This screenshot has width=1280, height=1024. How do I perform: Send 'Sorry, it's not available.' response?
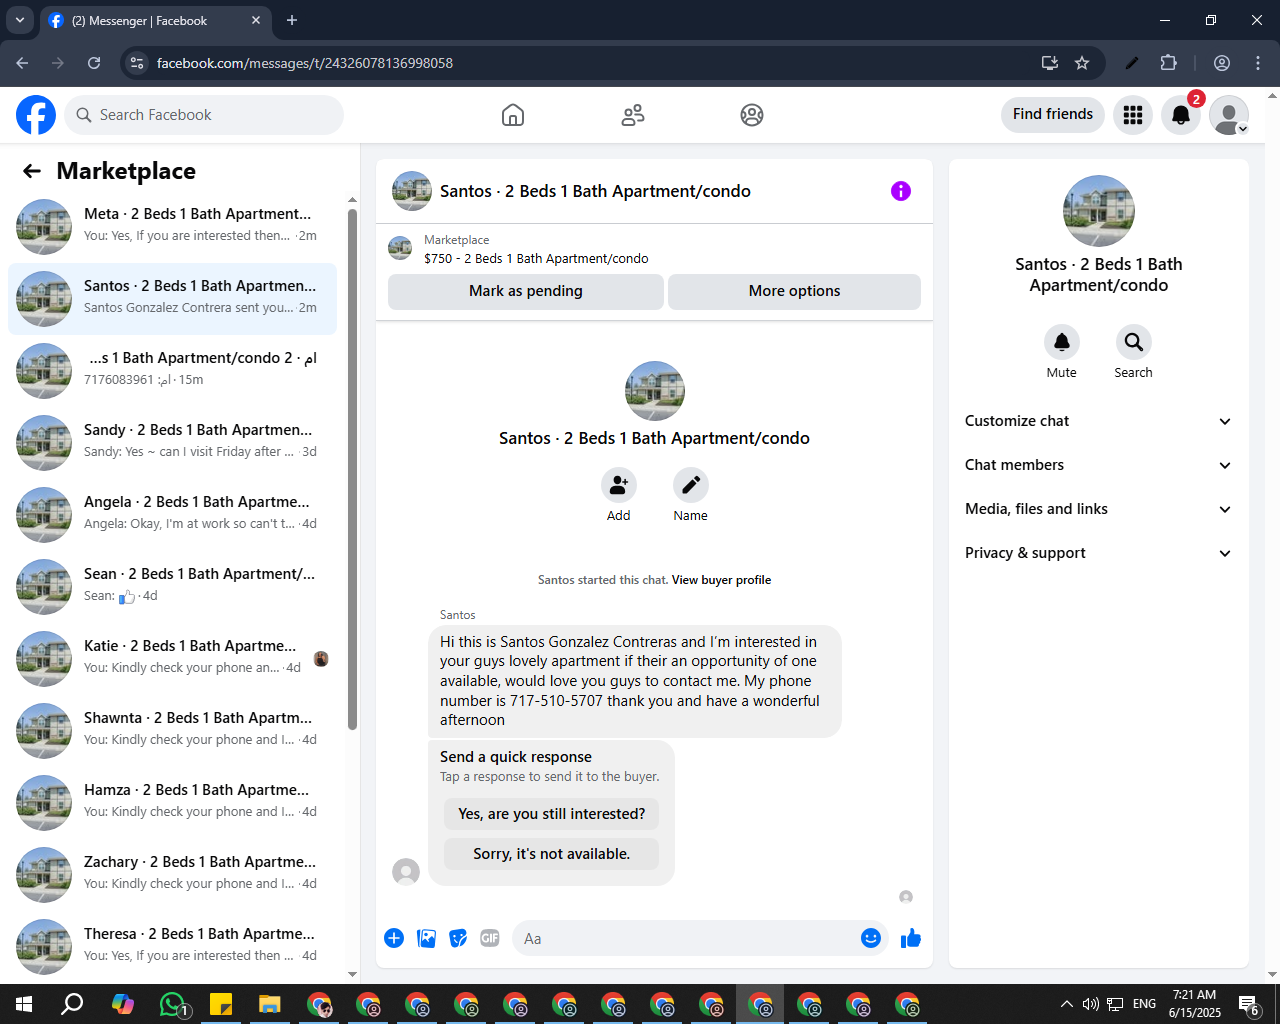click(551, 854)
